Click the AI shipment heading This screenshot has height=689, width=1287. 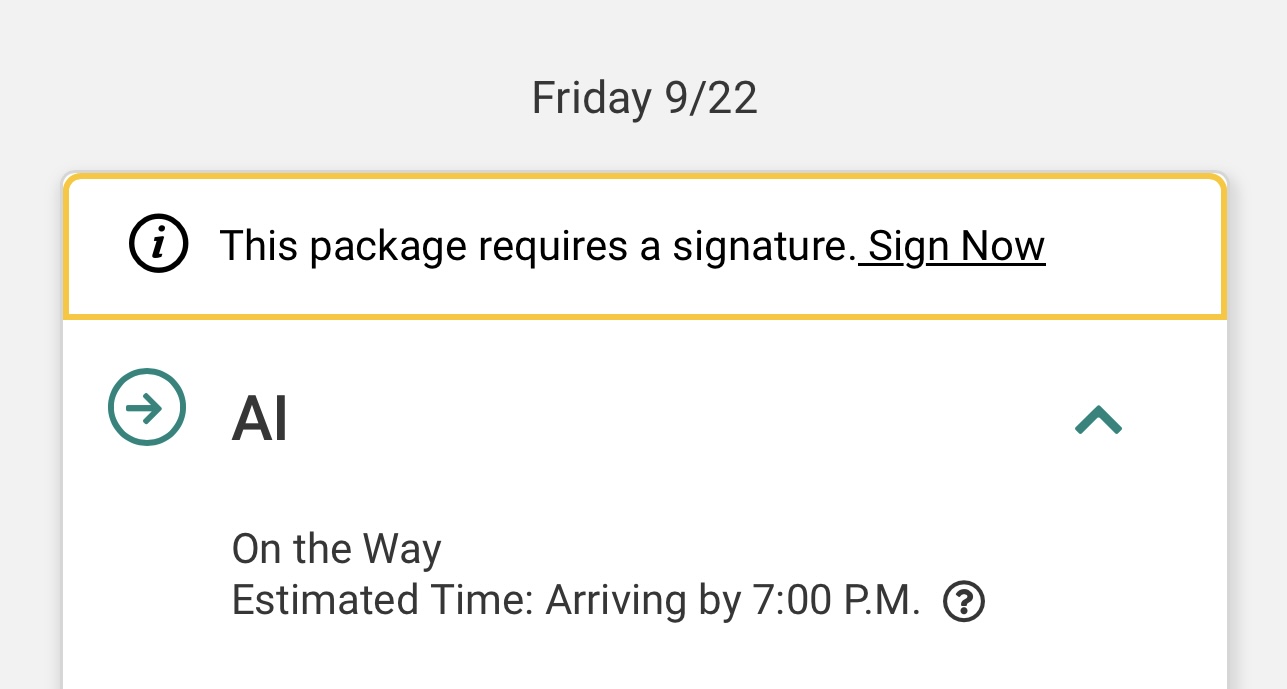pyautogui.click(x=260, y=419)
